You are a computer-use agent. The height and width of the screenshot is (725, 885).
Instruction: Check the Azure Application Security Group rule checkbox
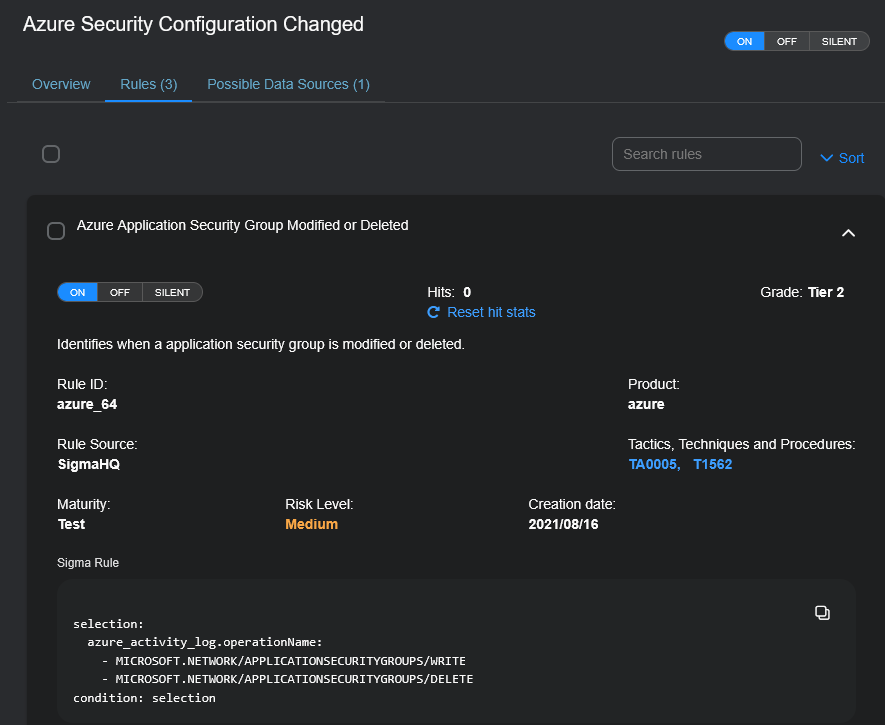tap(56, 231)
